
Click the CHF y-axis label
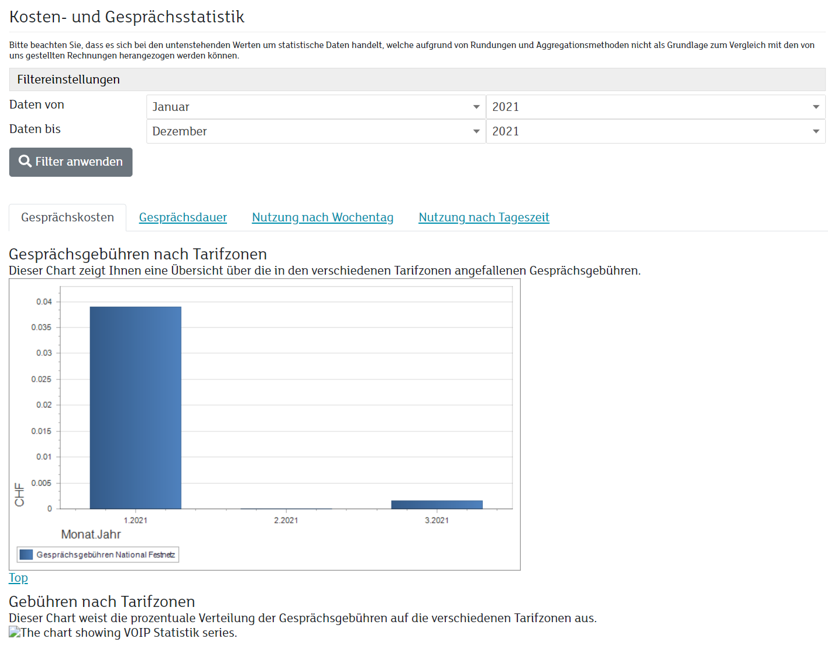(20, 494)
